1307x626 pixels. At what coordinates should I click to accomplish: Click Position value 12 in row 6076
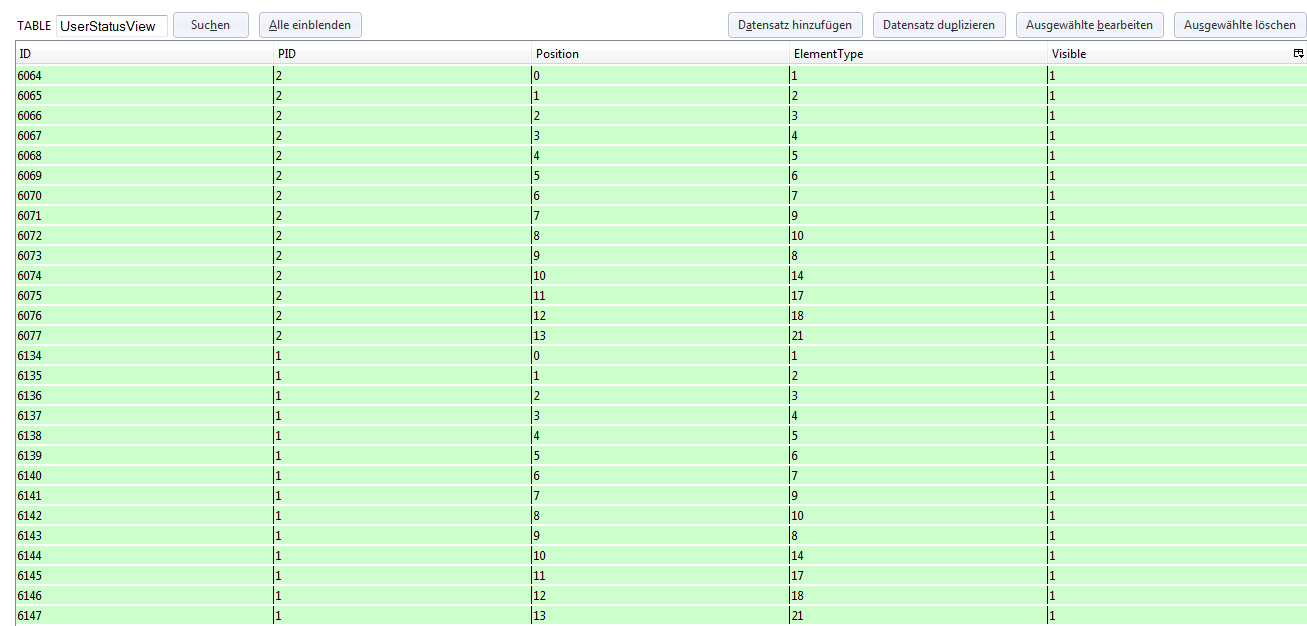(x=539, y=316)
